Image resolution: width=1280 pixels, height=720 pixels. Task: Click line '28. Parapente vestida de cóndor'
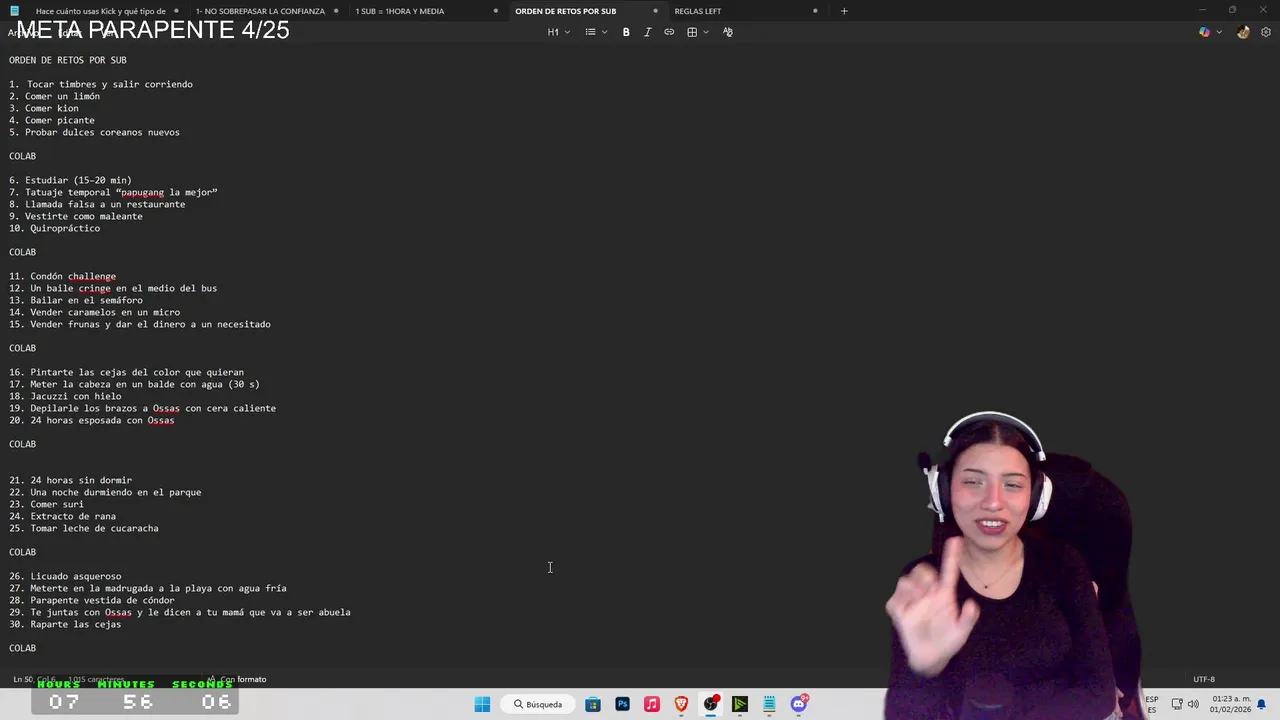pyautogui.click(x=92, y=600)
